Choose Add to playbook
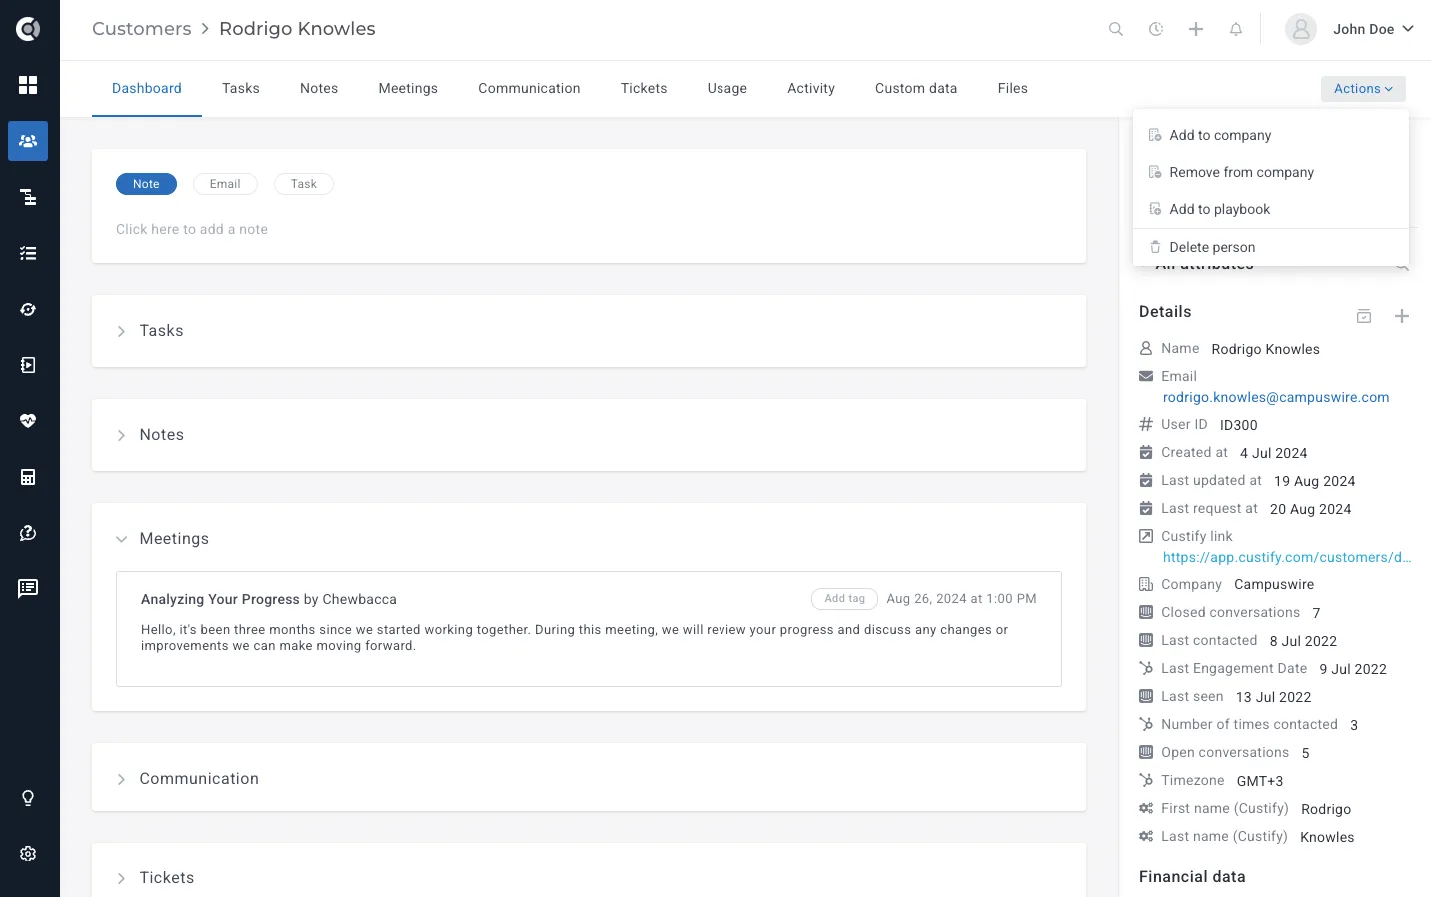The image size is (1431, 897). tap(1271, 209)
